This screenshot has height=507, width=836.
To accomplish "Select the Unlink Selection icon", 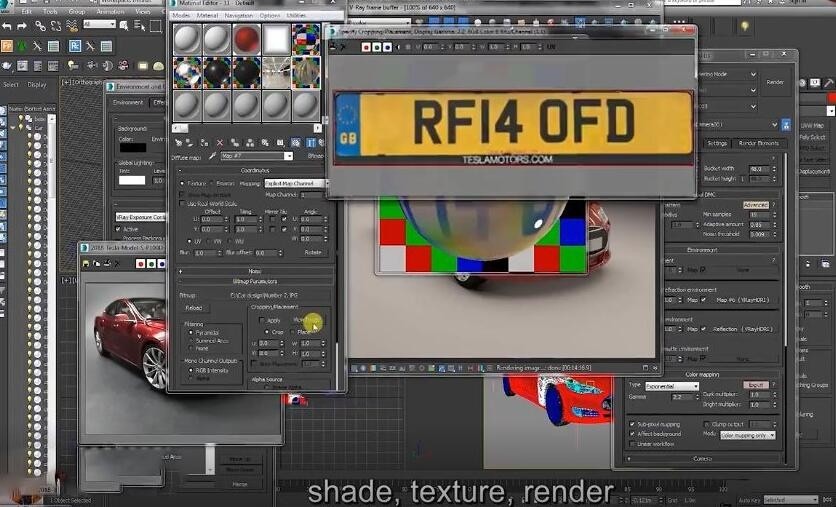I will click(56, 25).
